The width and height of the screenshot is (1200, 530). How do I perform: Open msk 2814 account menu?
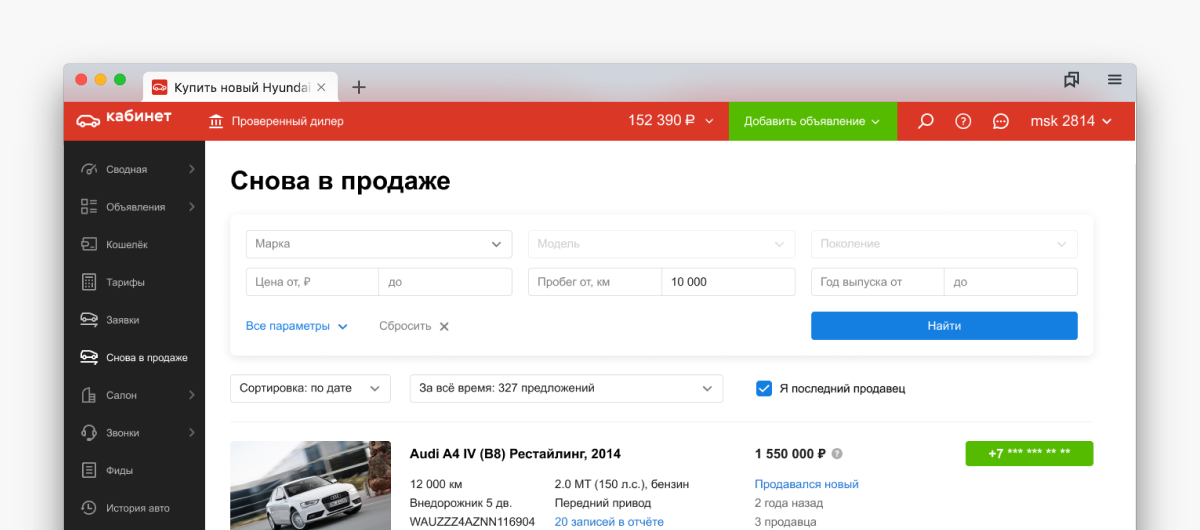point(1071,121)
